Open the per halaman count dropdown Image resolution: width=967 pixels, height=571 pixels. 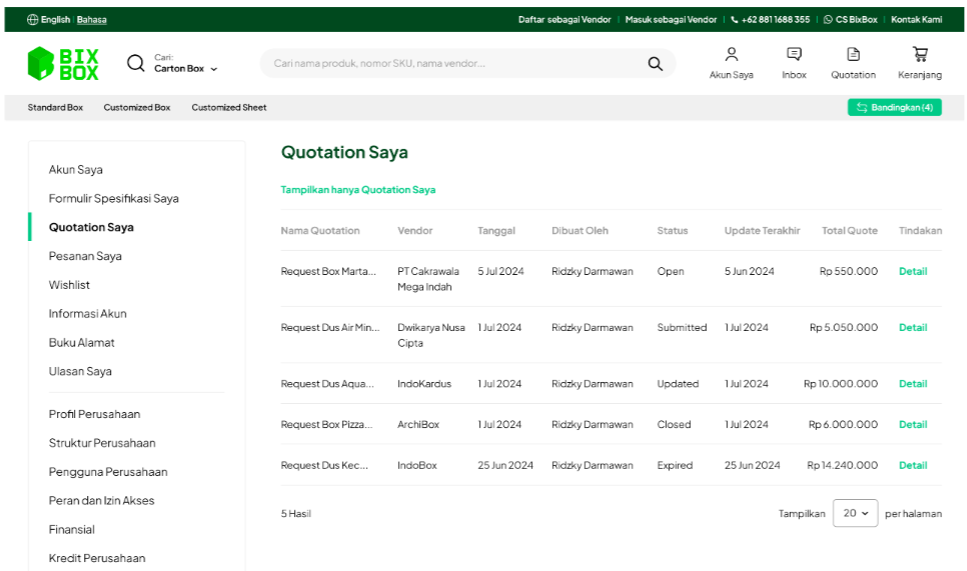tap(855, 513)
